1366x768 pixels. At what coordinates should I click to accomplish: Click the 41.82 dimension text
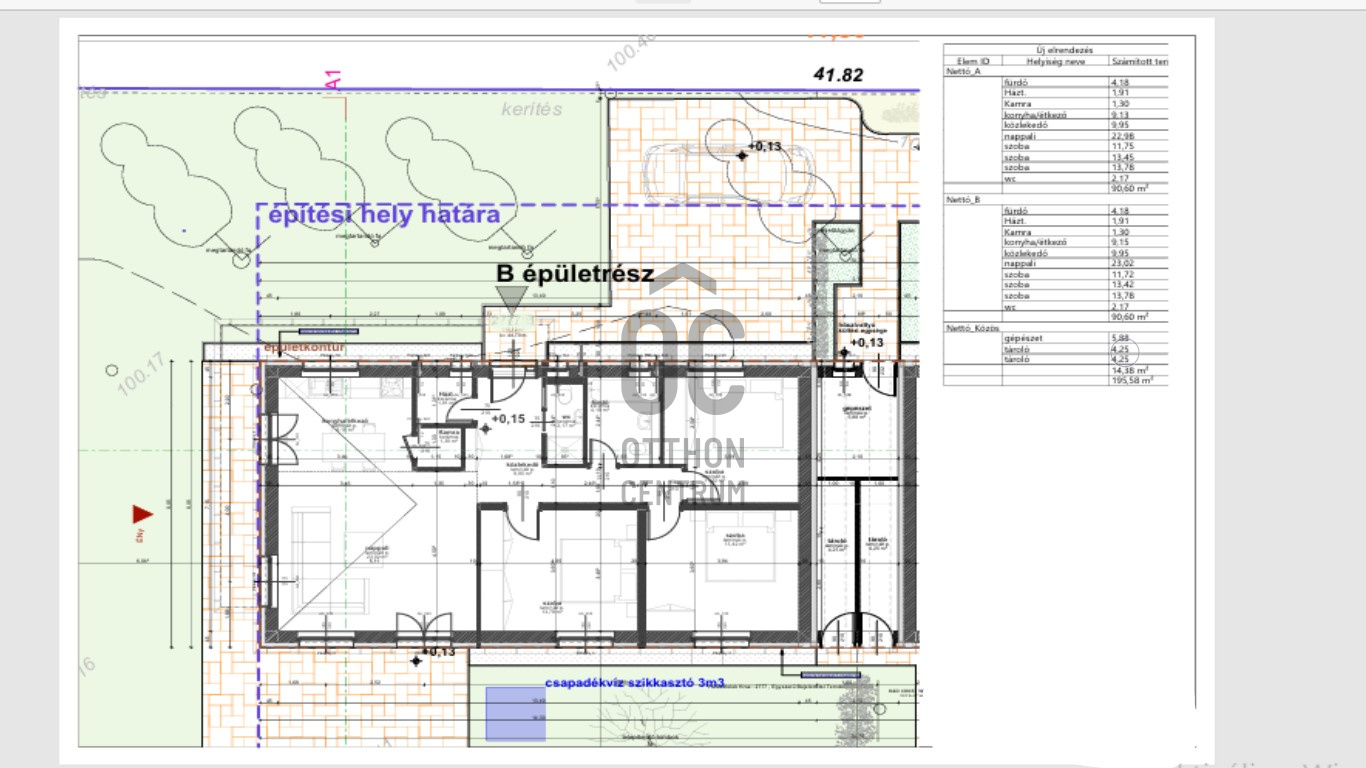[838, 75]
